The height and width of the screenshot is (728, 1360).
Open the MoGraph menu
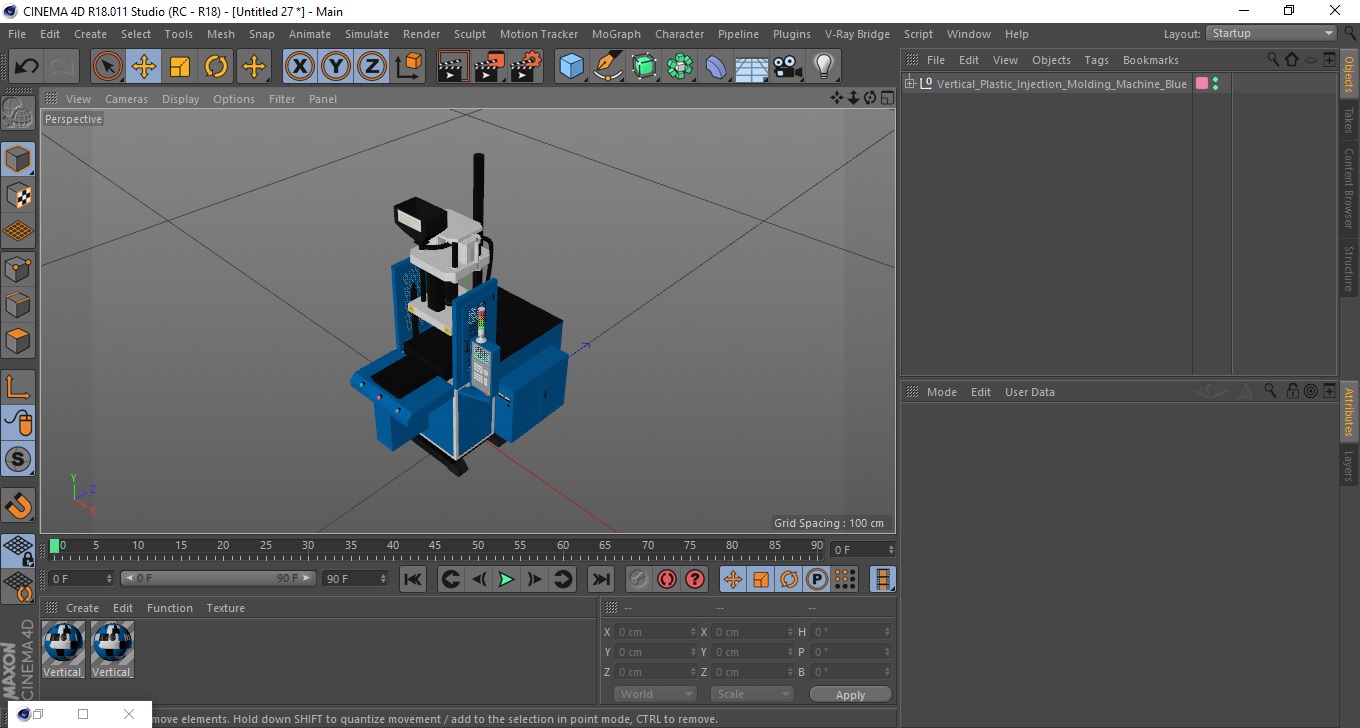(x=616, y=34)
